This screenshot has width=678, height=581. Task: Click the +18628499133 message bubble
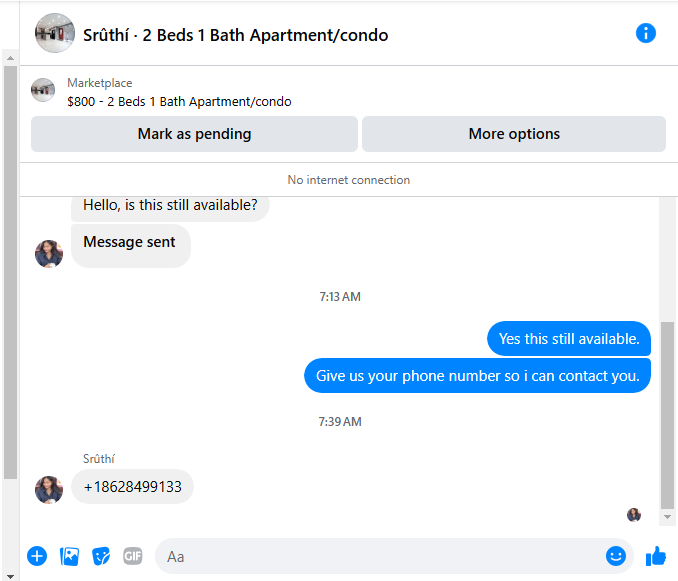[132, 487]
